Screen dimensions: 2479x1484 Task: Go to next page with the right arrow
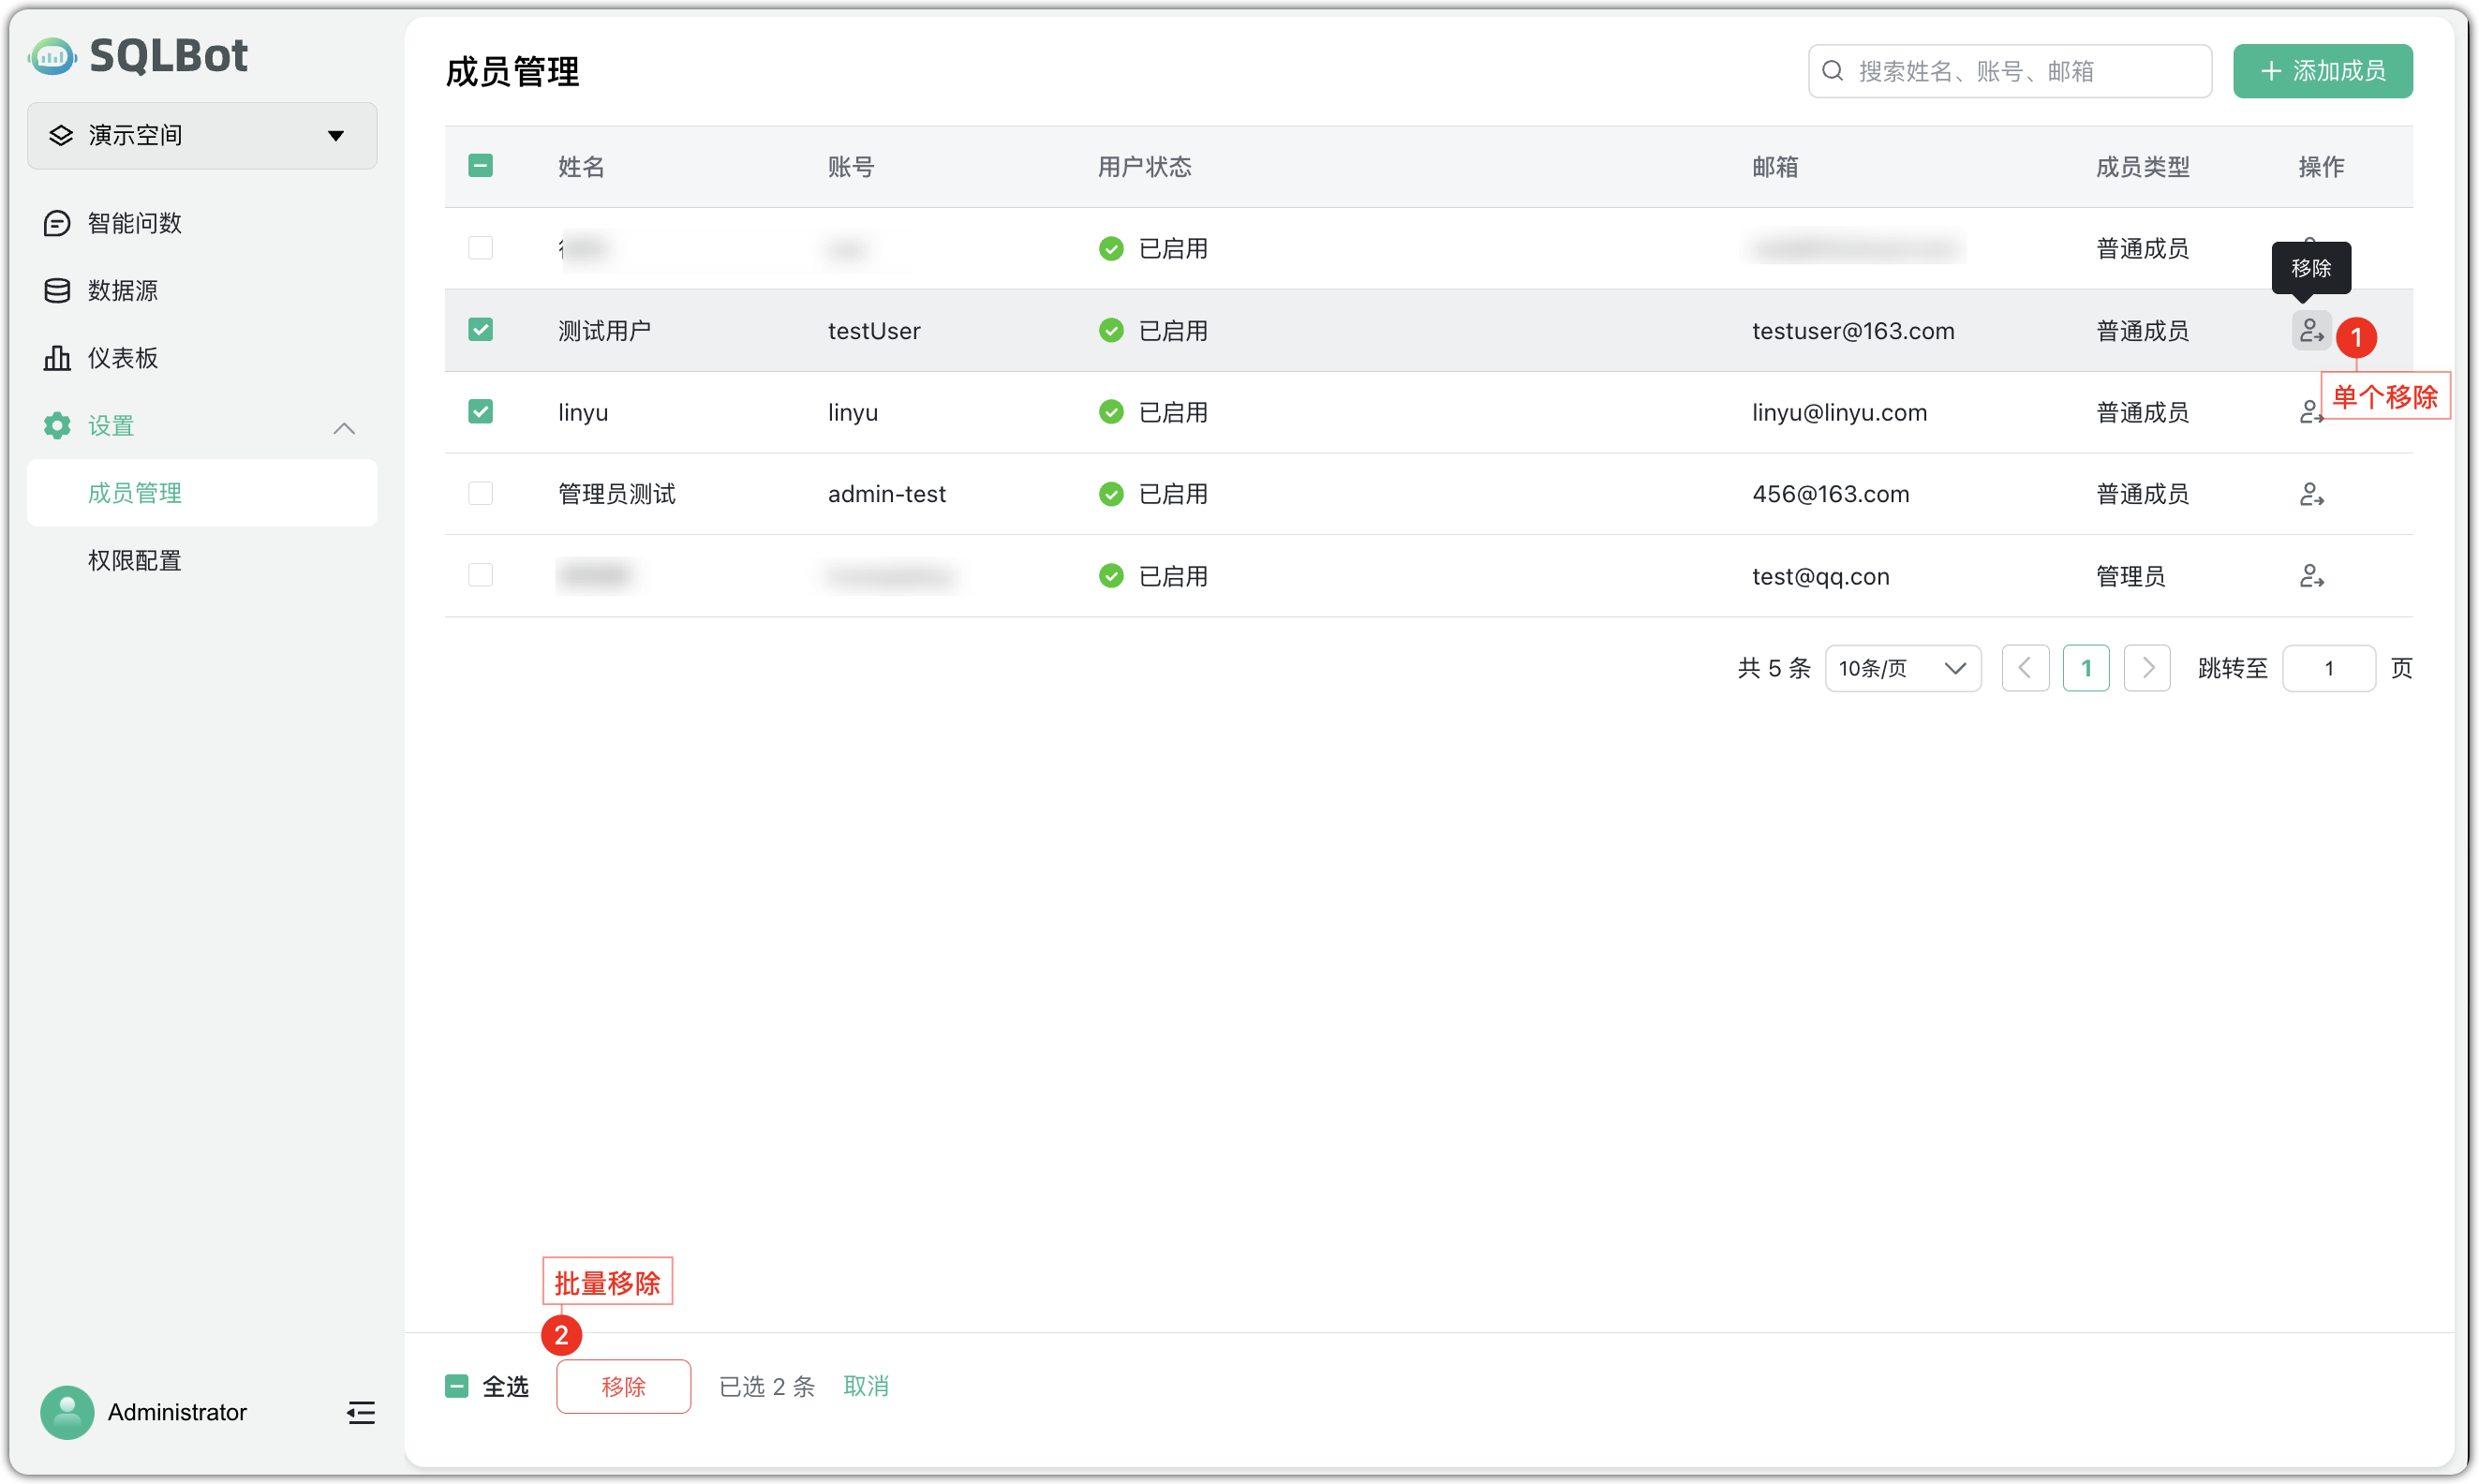pos(2146,667)
